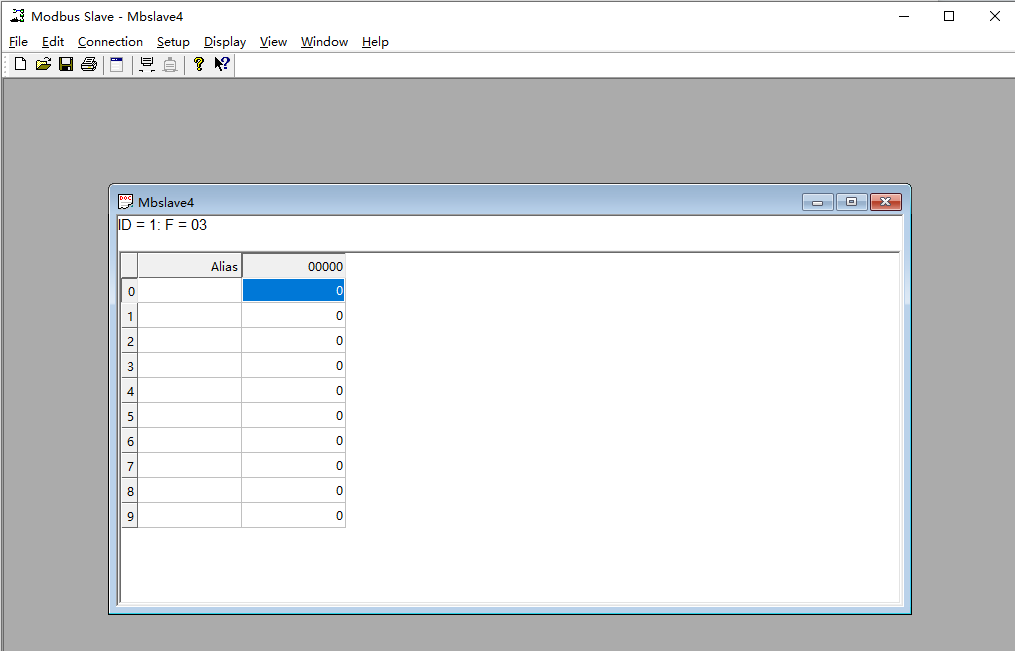The width and height of the screenshot is (1015, 651).
Task: Select the Alias cell in row 2
Action: click(190, 340)
